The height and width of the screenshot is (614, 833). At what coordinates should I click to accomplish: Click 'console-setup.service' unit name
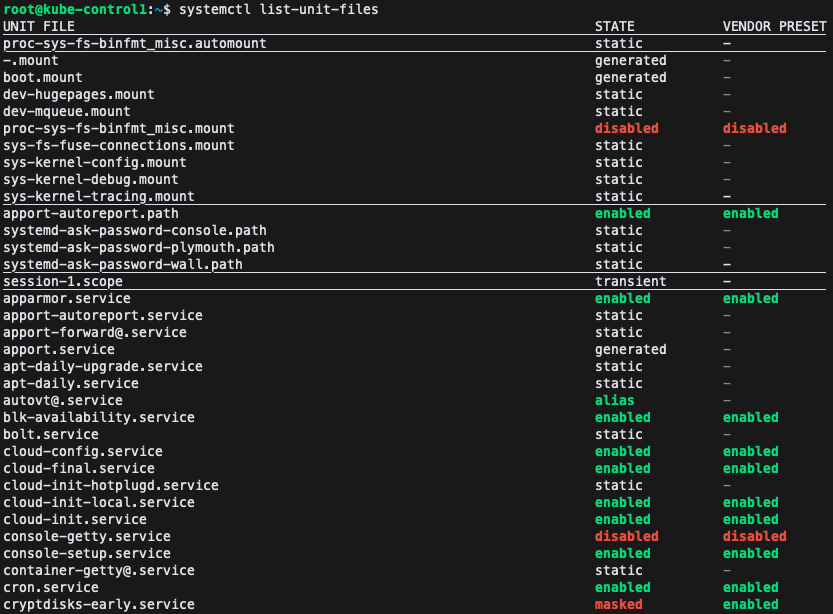point(87,553)
